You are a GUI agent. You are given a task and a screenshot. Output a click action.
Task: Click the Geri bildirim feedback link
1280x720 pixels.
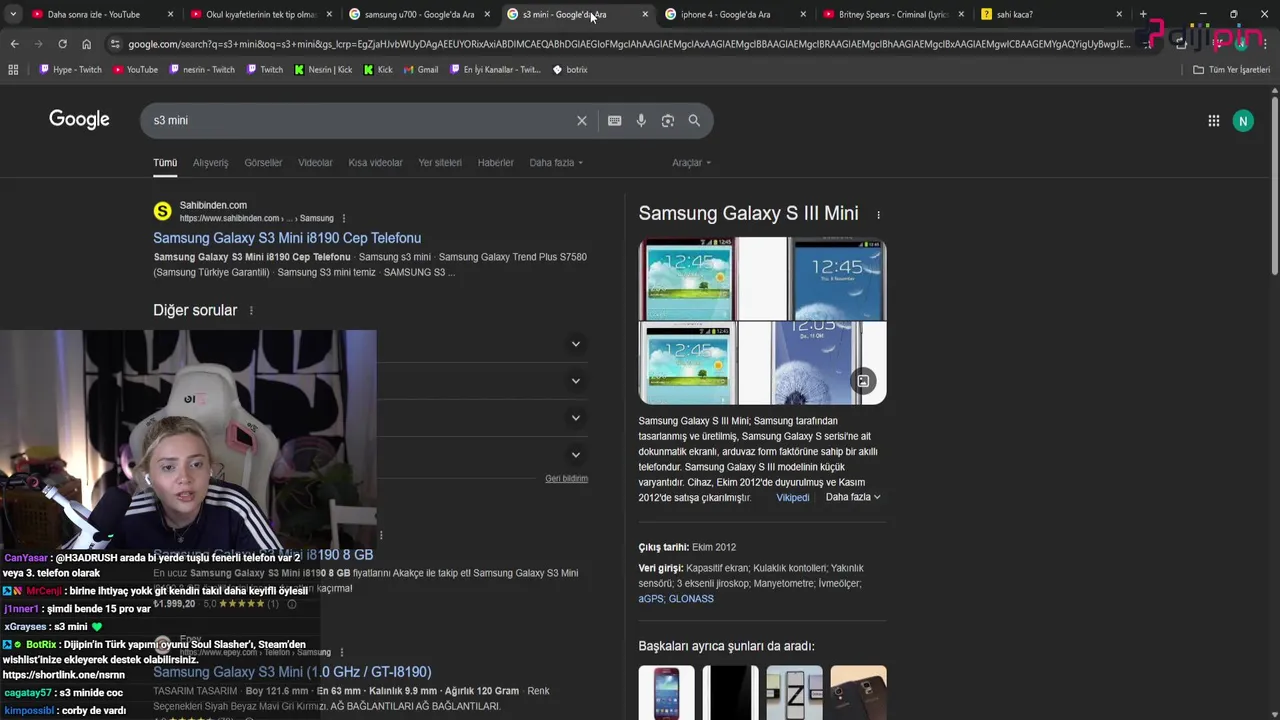[x=566, y=479]
